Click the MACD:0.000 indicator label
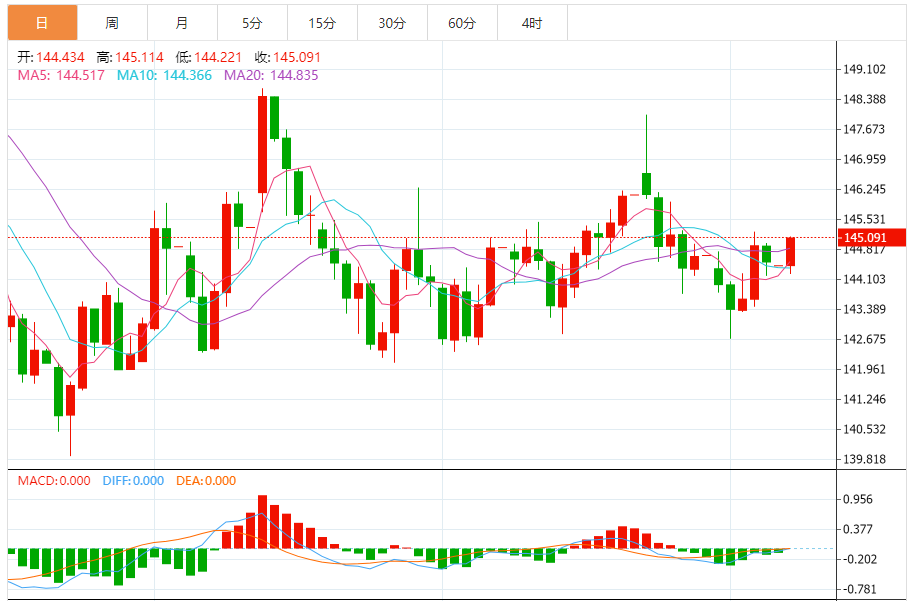The image size is (911, 601). [x=54, y=481]
